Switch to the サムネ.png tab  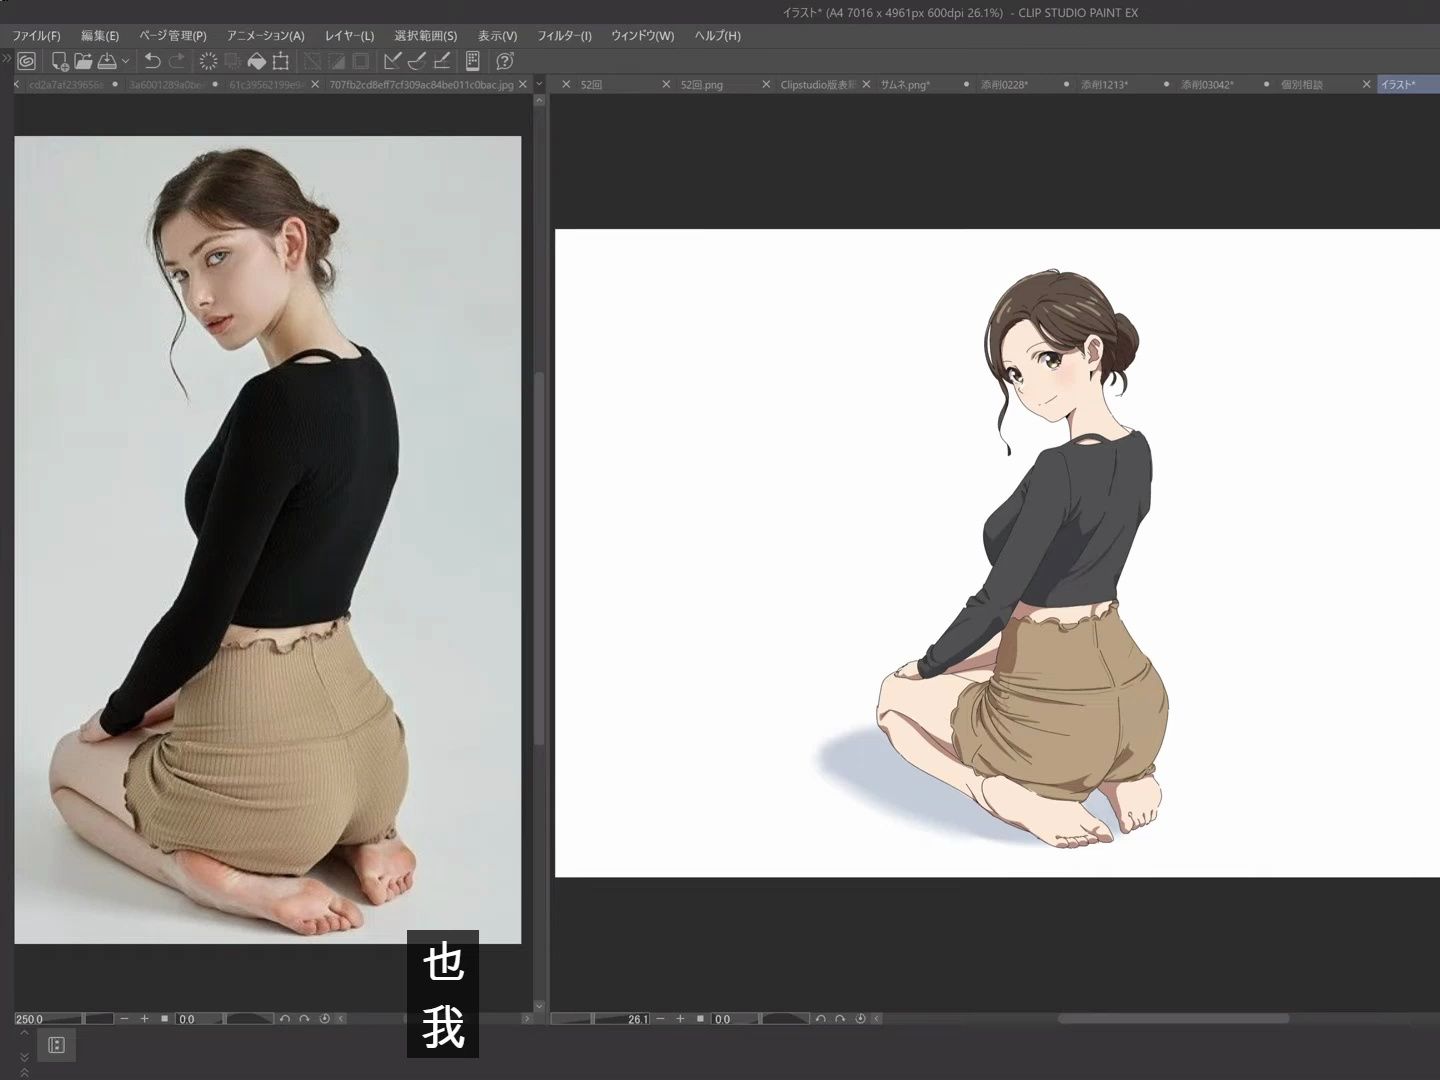pyautogui.click(x=905, y=85)
